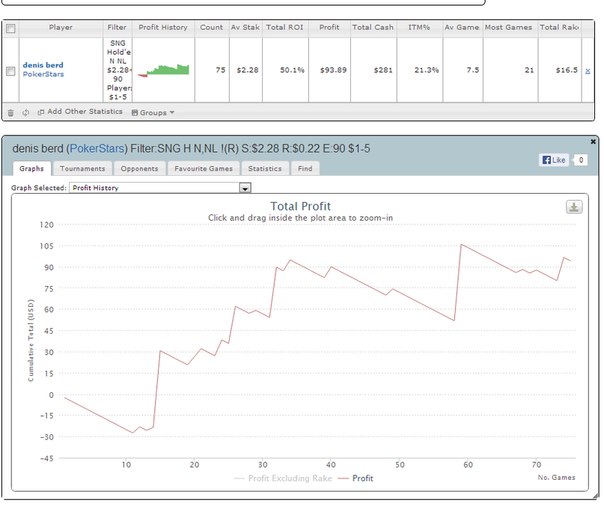Sort by the Total ROI column header
This screenshot has width=604, height=506.
click(285, 28)
